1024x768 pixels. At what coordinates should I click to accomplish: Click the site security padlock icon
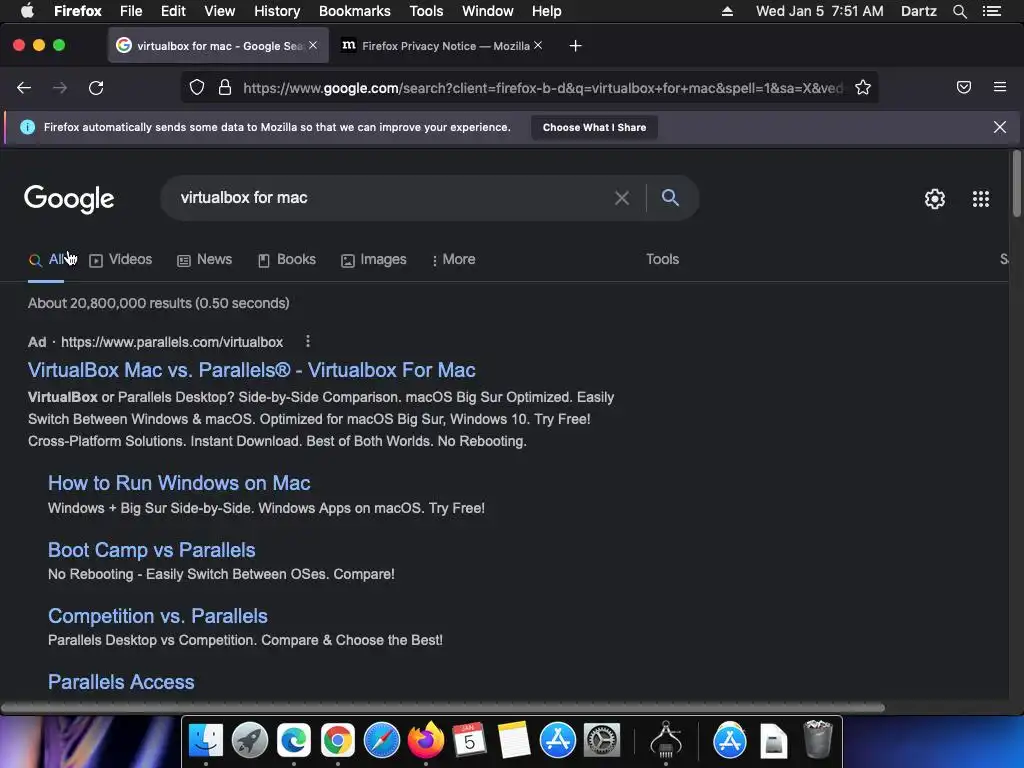[225, 88]
